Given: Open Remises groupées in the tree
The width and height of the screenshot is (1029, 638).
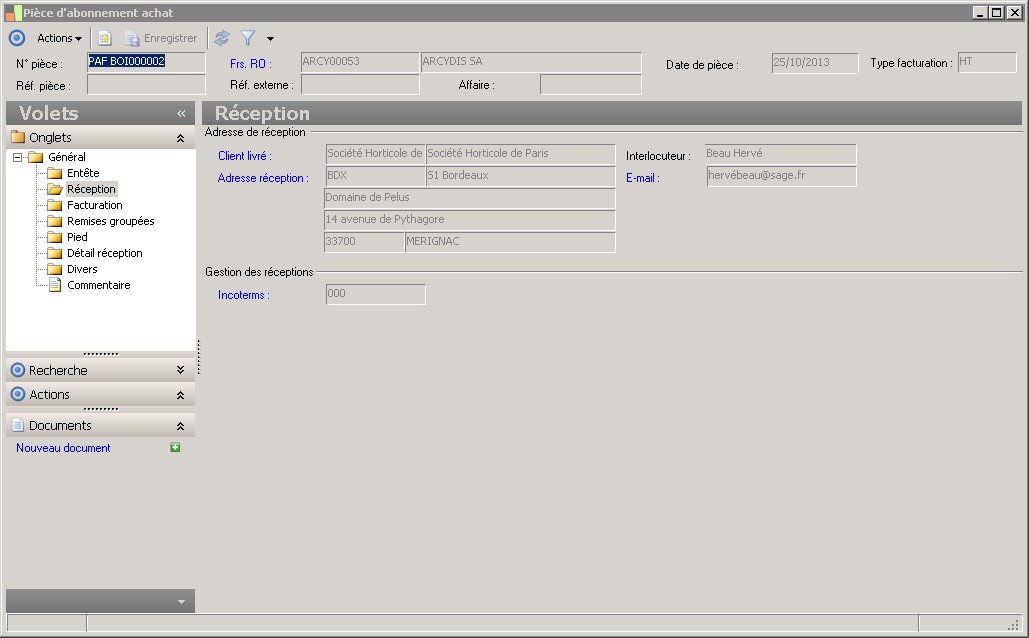Looking at the screenshot, I should [110, 221].
